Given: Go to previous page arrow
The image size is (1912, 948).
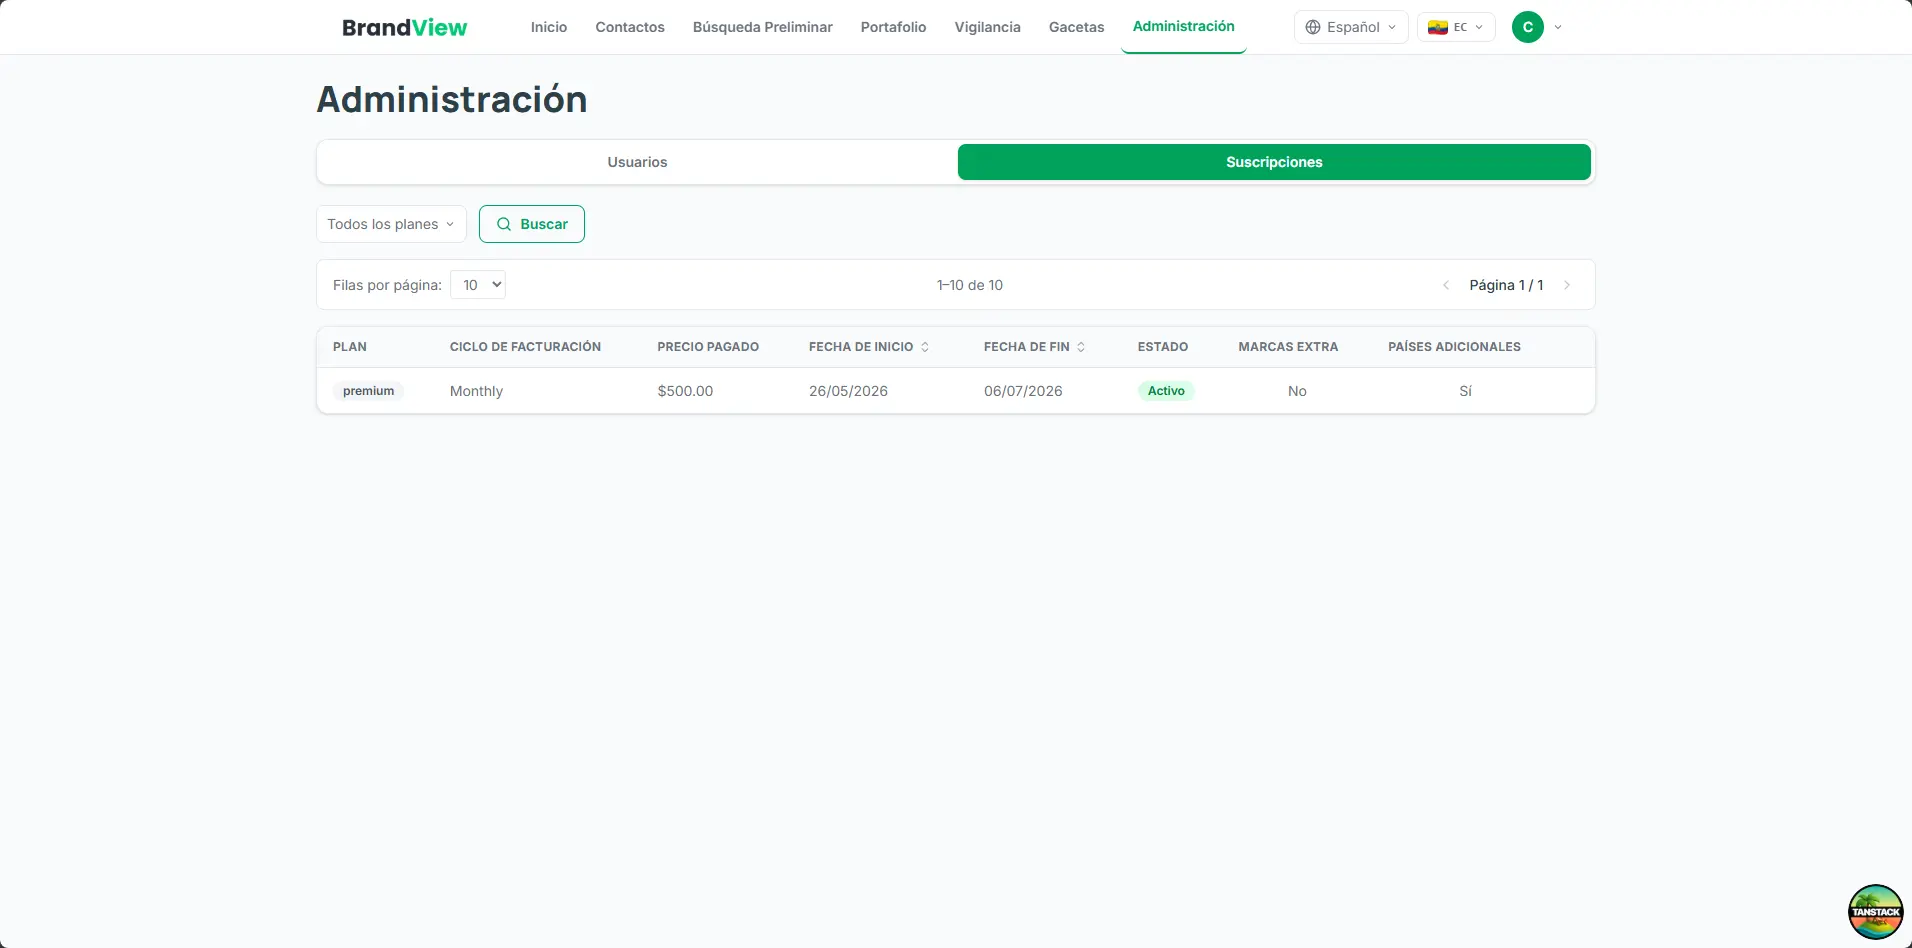Looking at the screenshot, I should click(x=1446, y=285).
